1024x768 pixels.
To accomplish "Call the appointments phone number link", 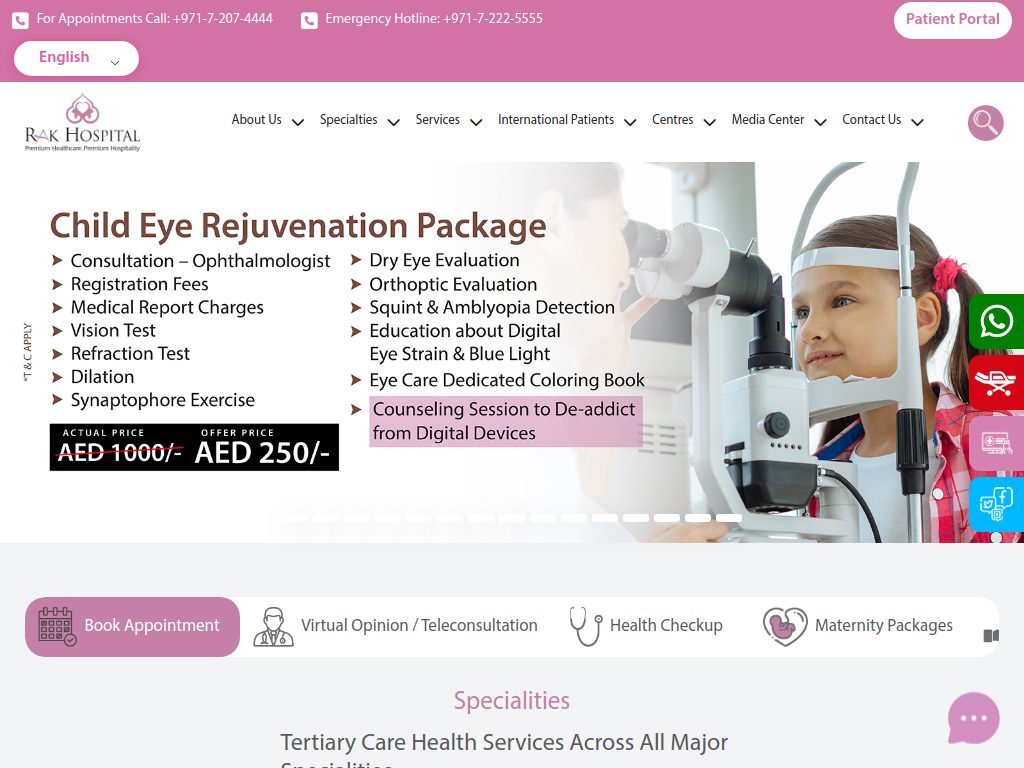I will pyautogui.click(x=155, y=19).
